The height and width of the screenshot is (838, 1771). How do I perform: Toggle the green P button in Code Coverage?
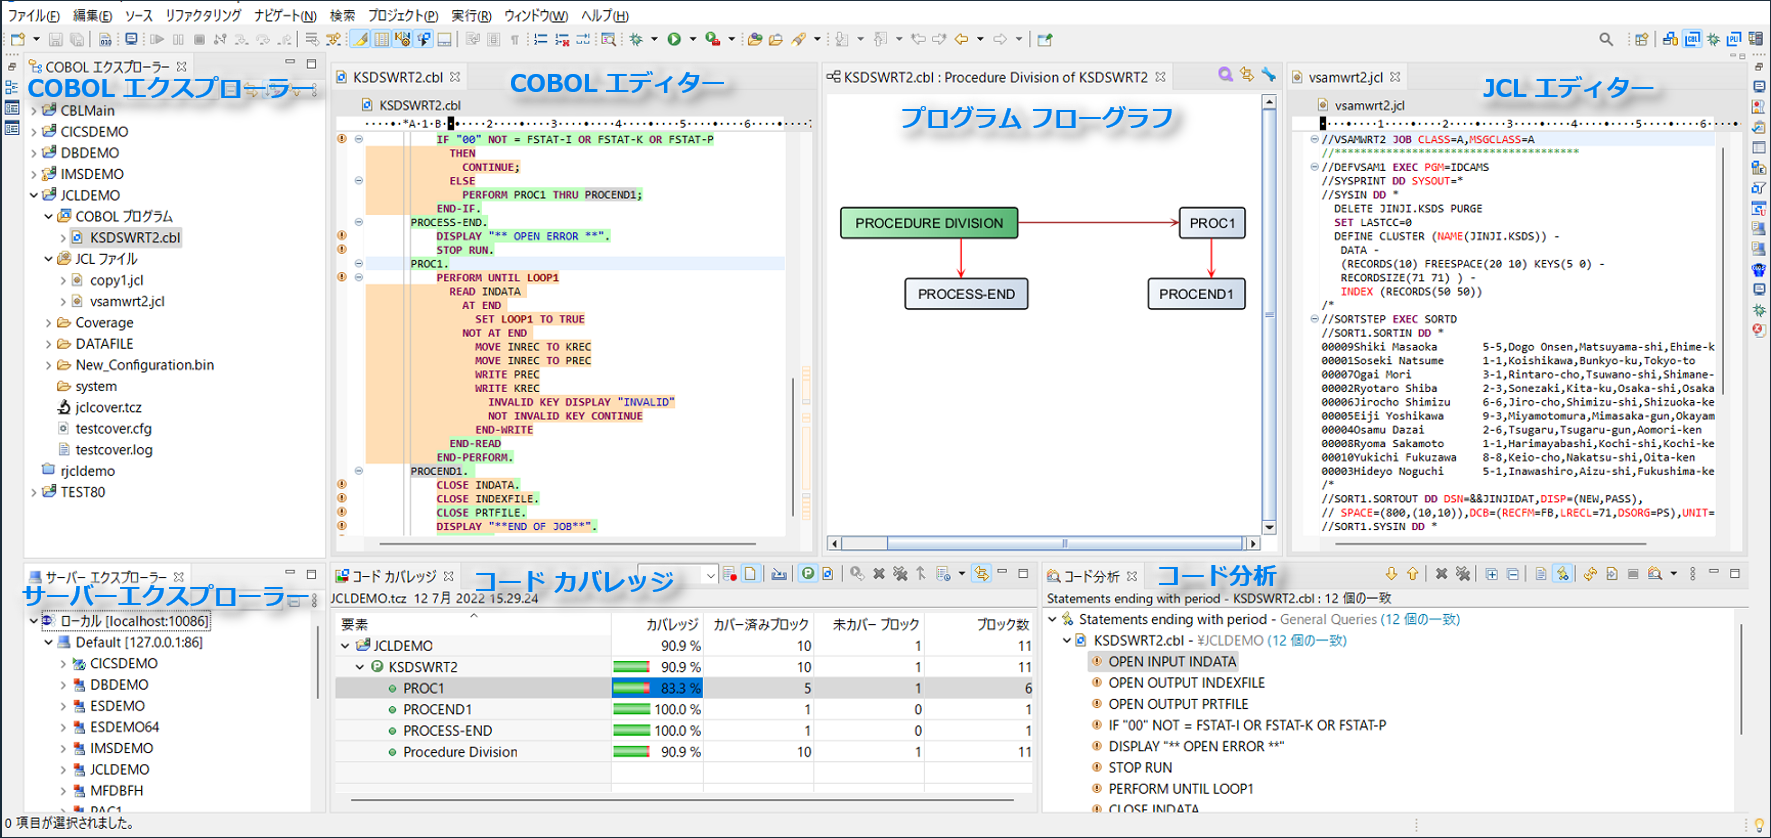coord(807,574)
